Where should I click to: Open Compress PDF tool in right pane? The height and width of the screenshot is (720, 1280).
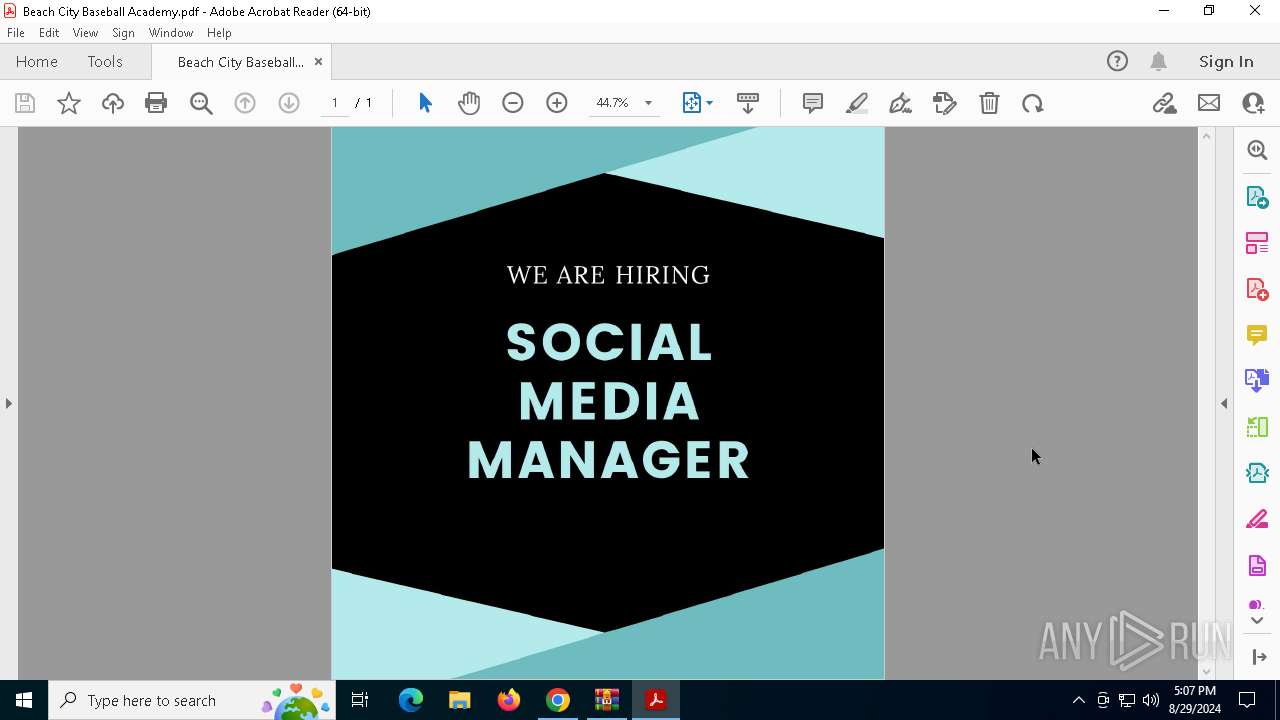[x=1257, y=473]
